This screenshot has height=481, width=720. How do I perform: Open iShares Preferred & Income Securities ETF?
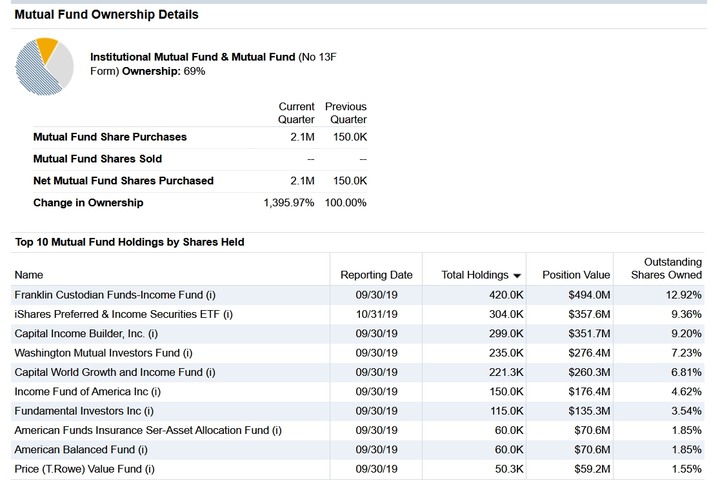tap(124, 314)
